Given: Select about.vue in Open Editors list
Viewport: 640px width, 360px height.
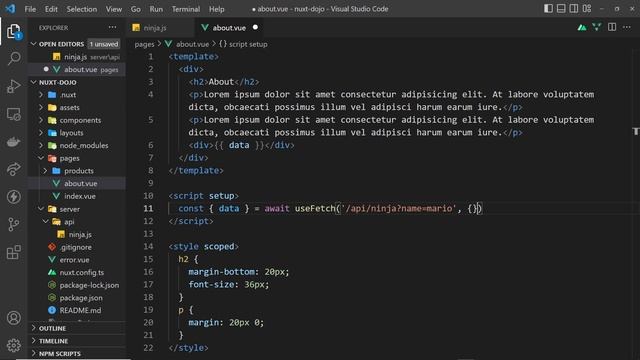Looking at the screenshot, I should 77,69.
